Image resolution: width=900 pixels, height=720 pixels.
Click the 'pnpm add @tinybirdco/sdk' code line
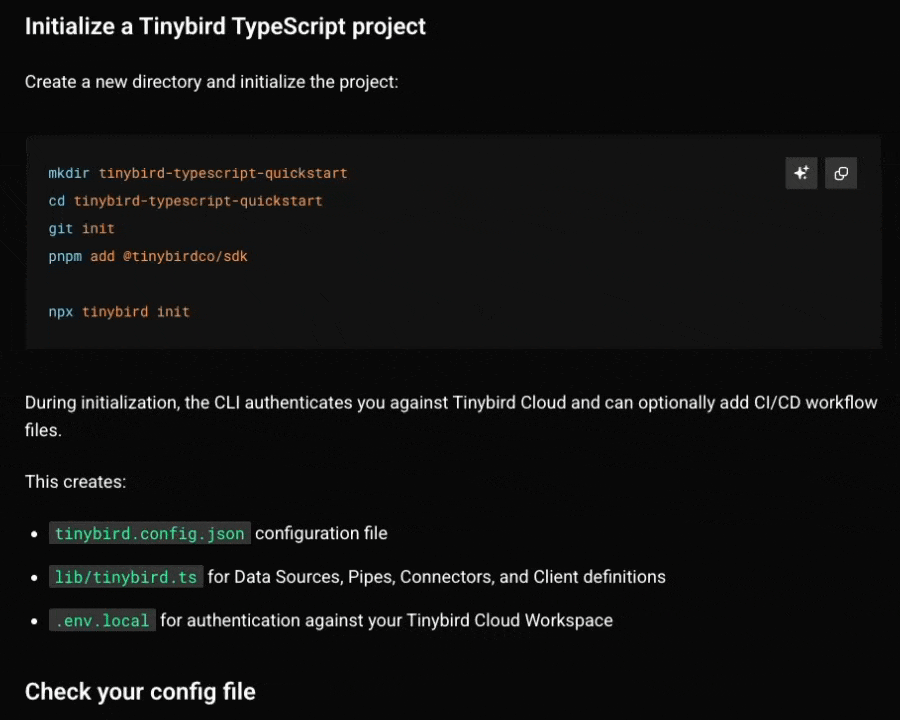[x=148, y=256]
